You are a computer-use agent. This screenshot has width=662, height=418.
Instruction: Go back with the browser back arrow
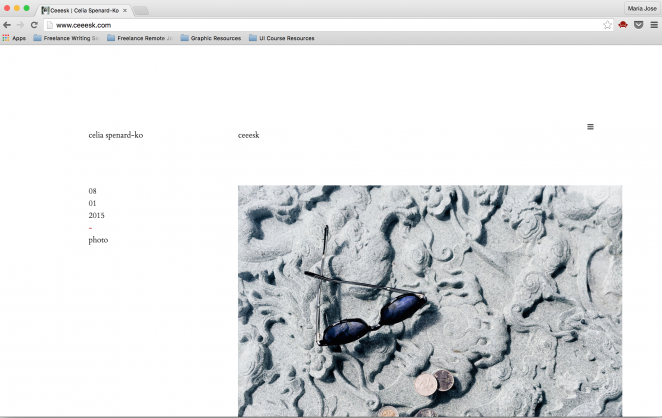(7, 25)
